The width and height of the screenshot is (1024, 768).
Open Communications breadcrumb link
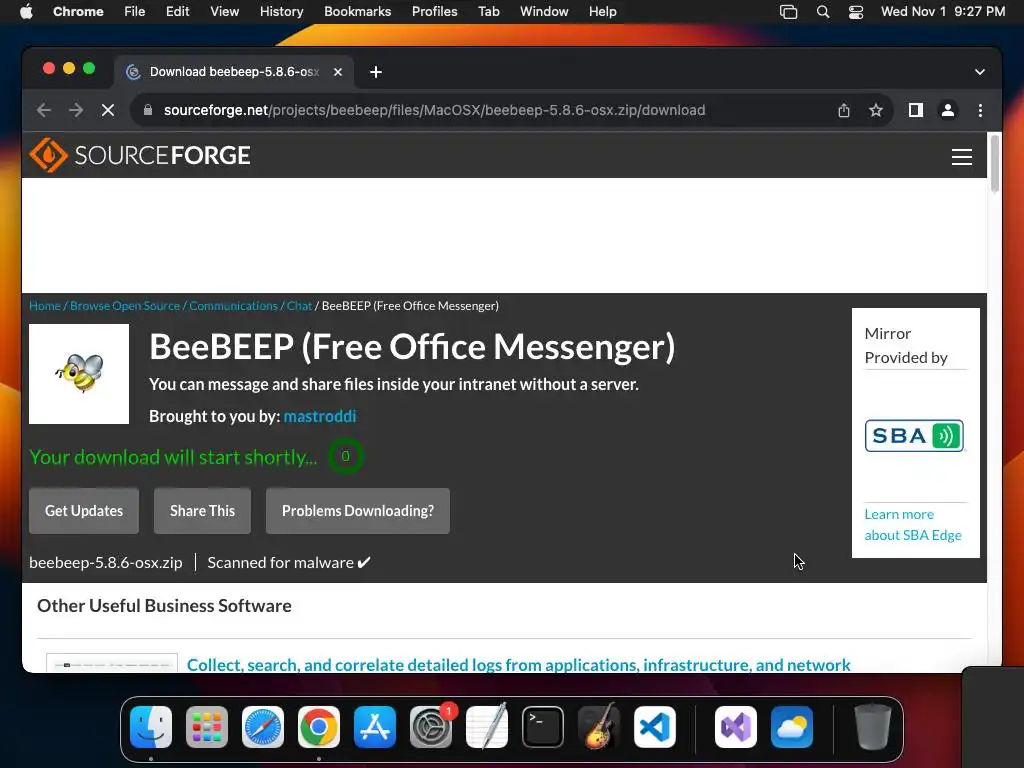coord(233,306)
